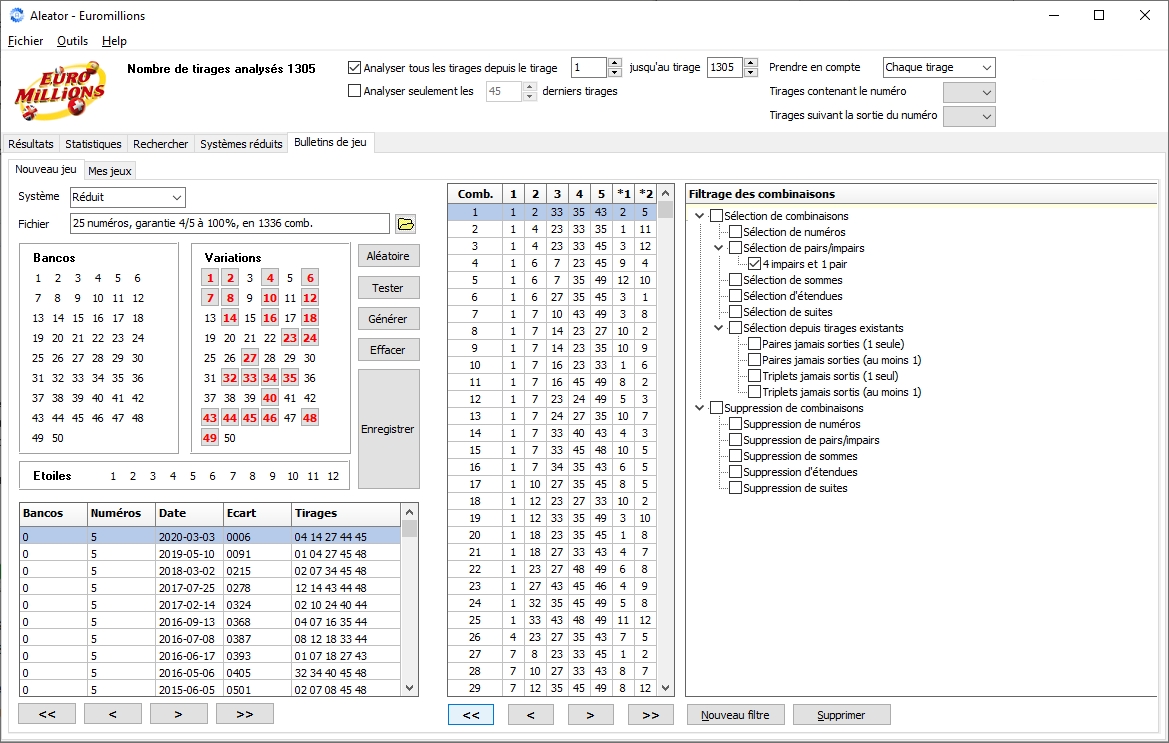Open the 'Mes jeux' sub-tab
The image size is (1169, 743).
click(x=110, y=171)
